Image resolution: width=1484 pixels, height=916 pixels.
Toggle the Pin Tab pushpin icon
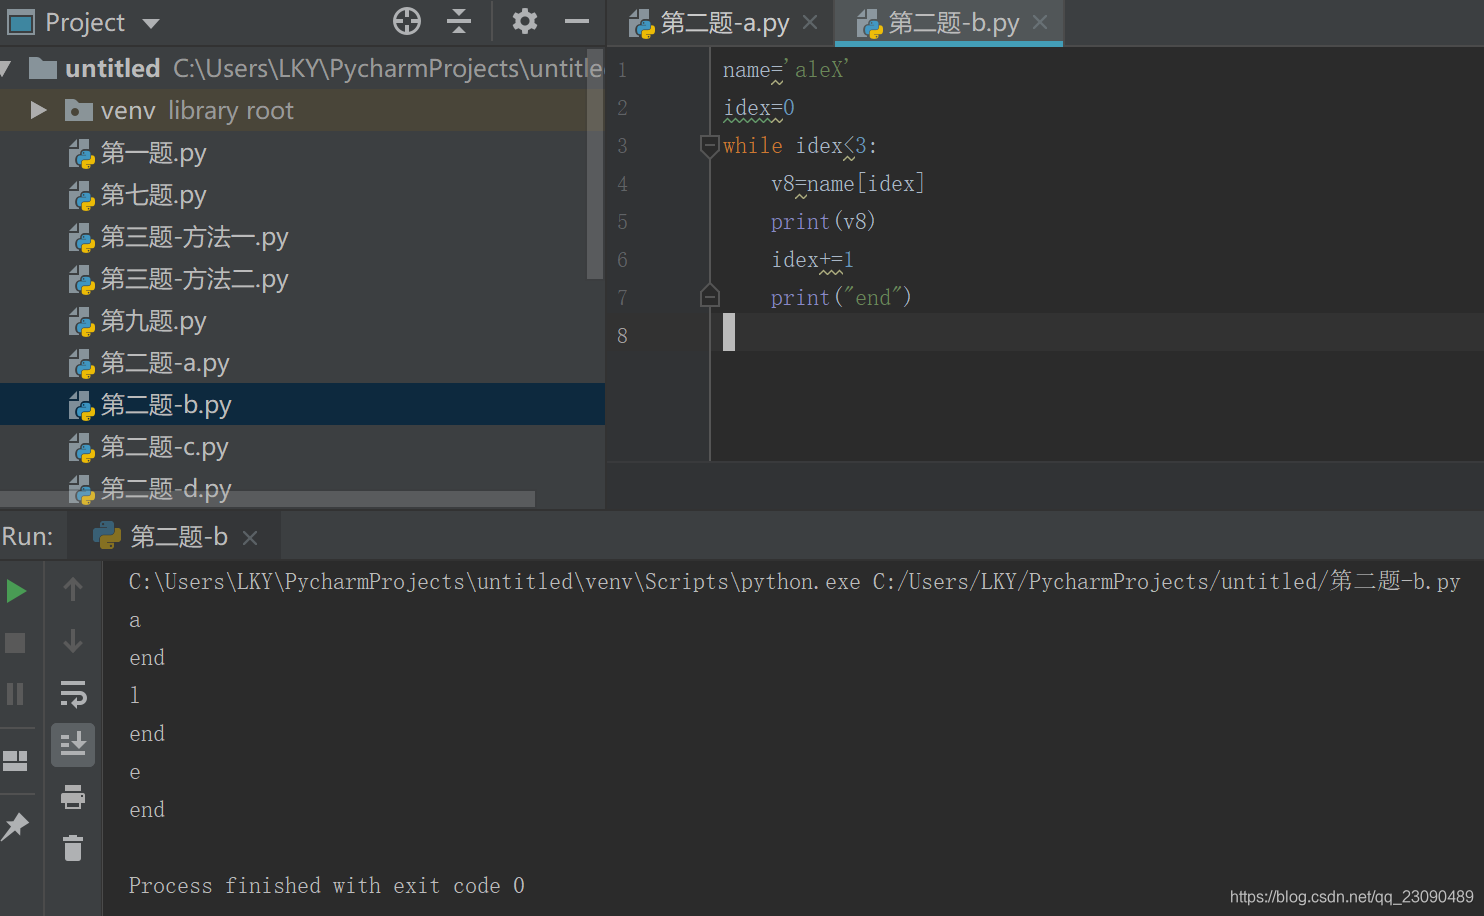click(x=15, y=826)
